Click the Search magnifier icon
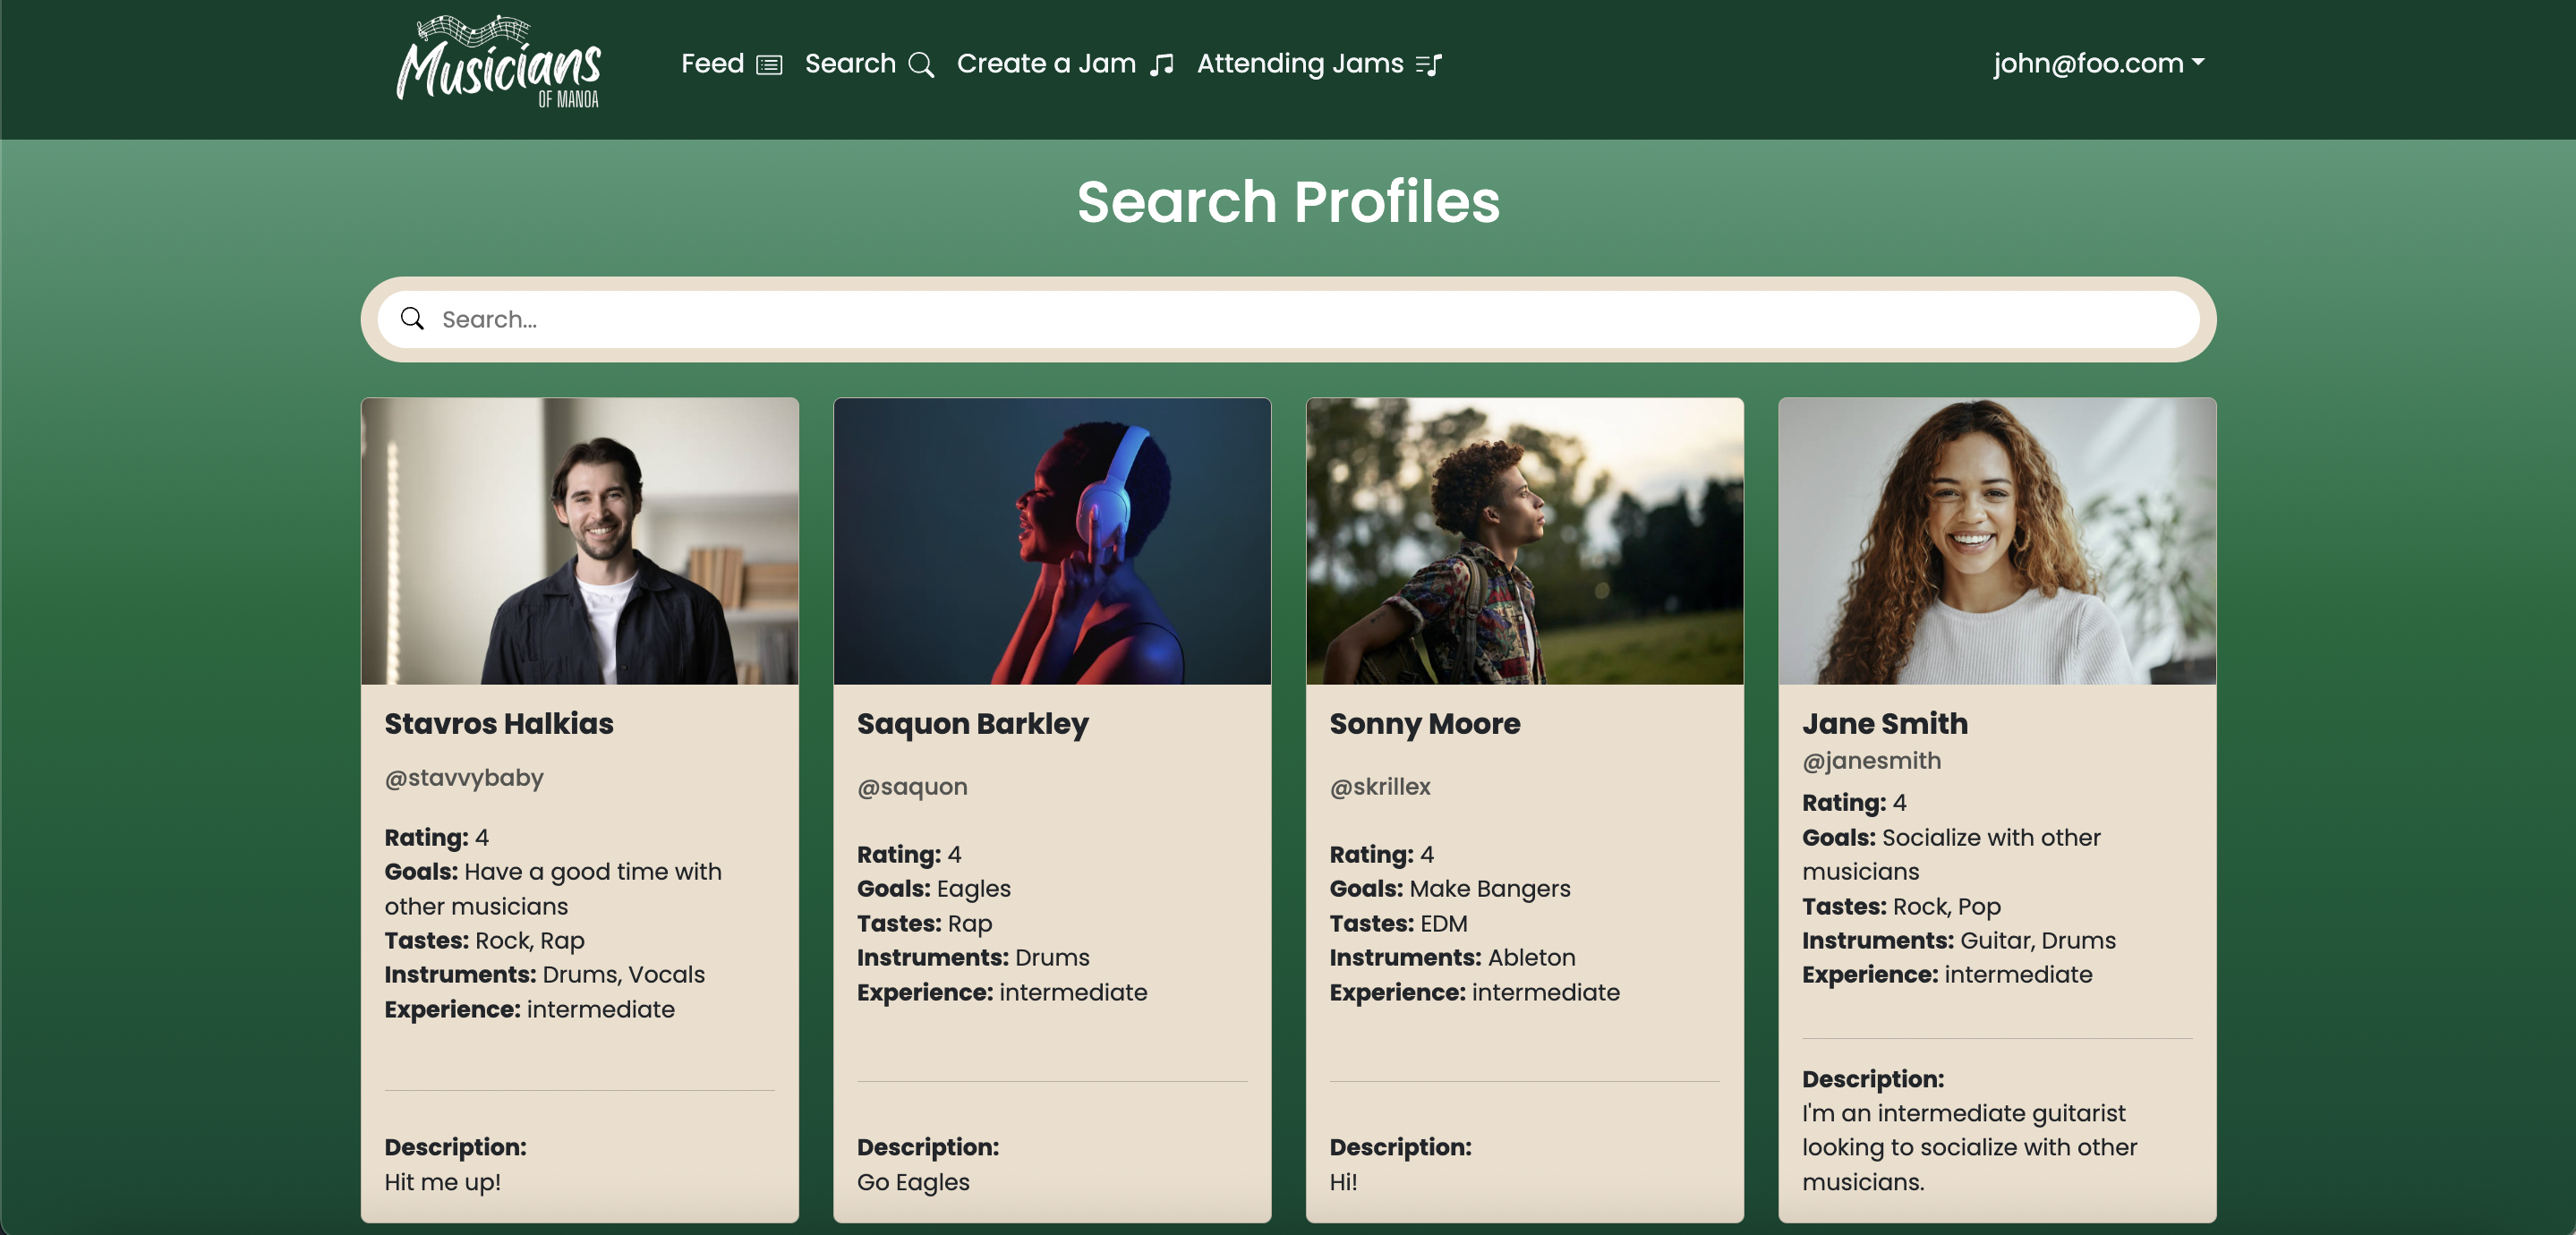This screenshot has height=1235, width=2576. [x=922, y=64]
